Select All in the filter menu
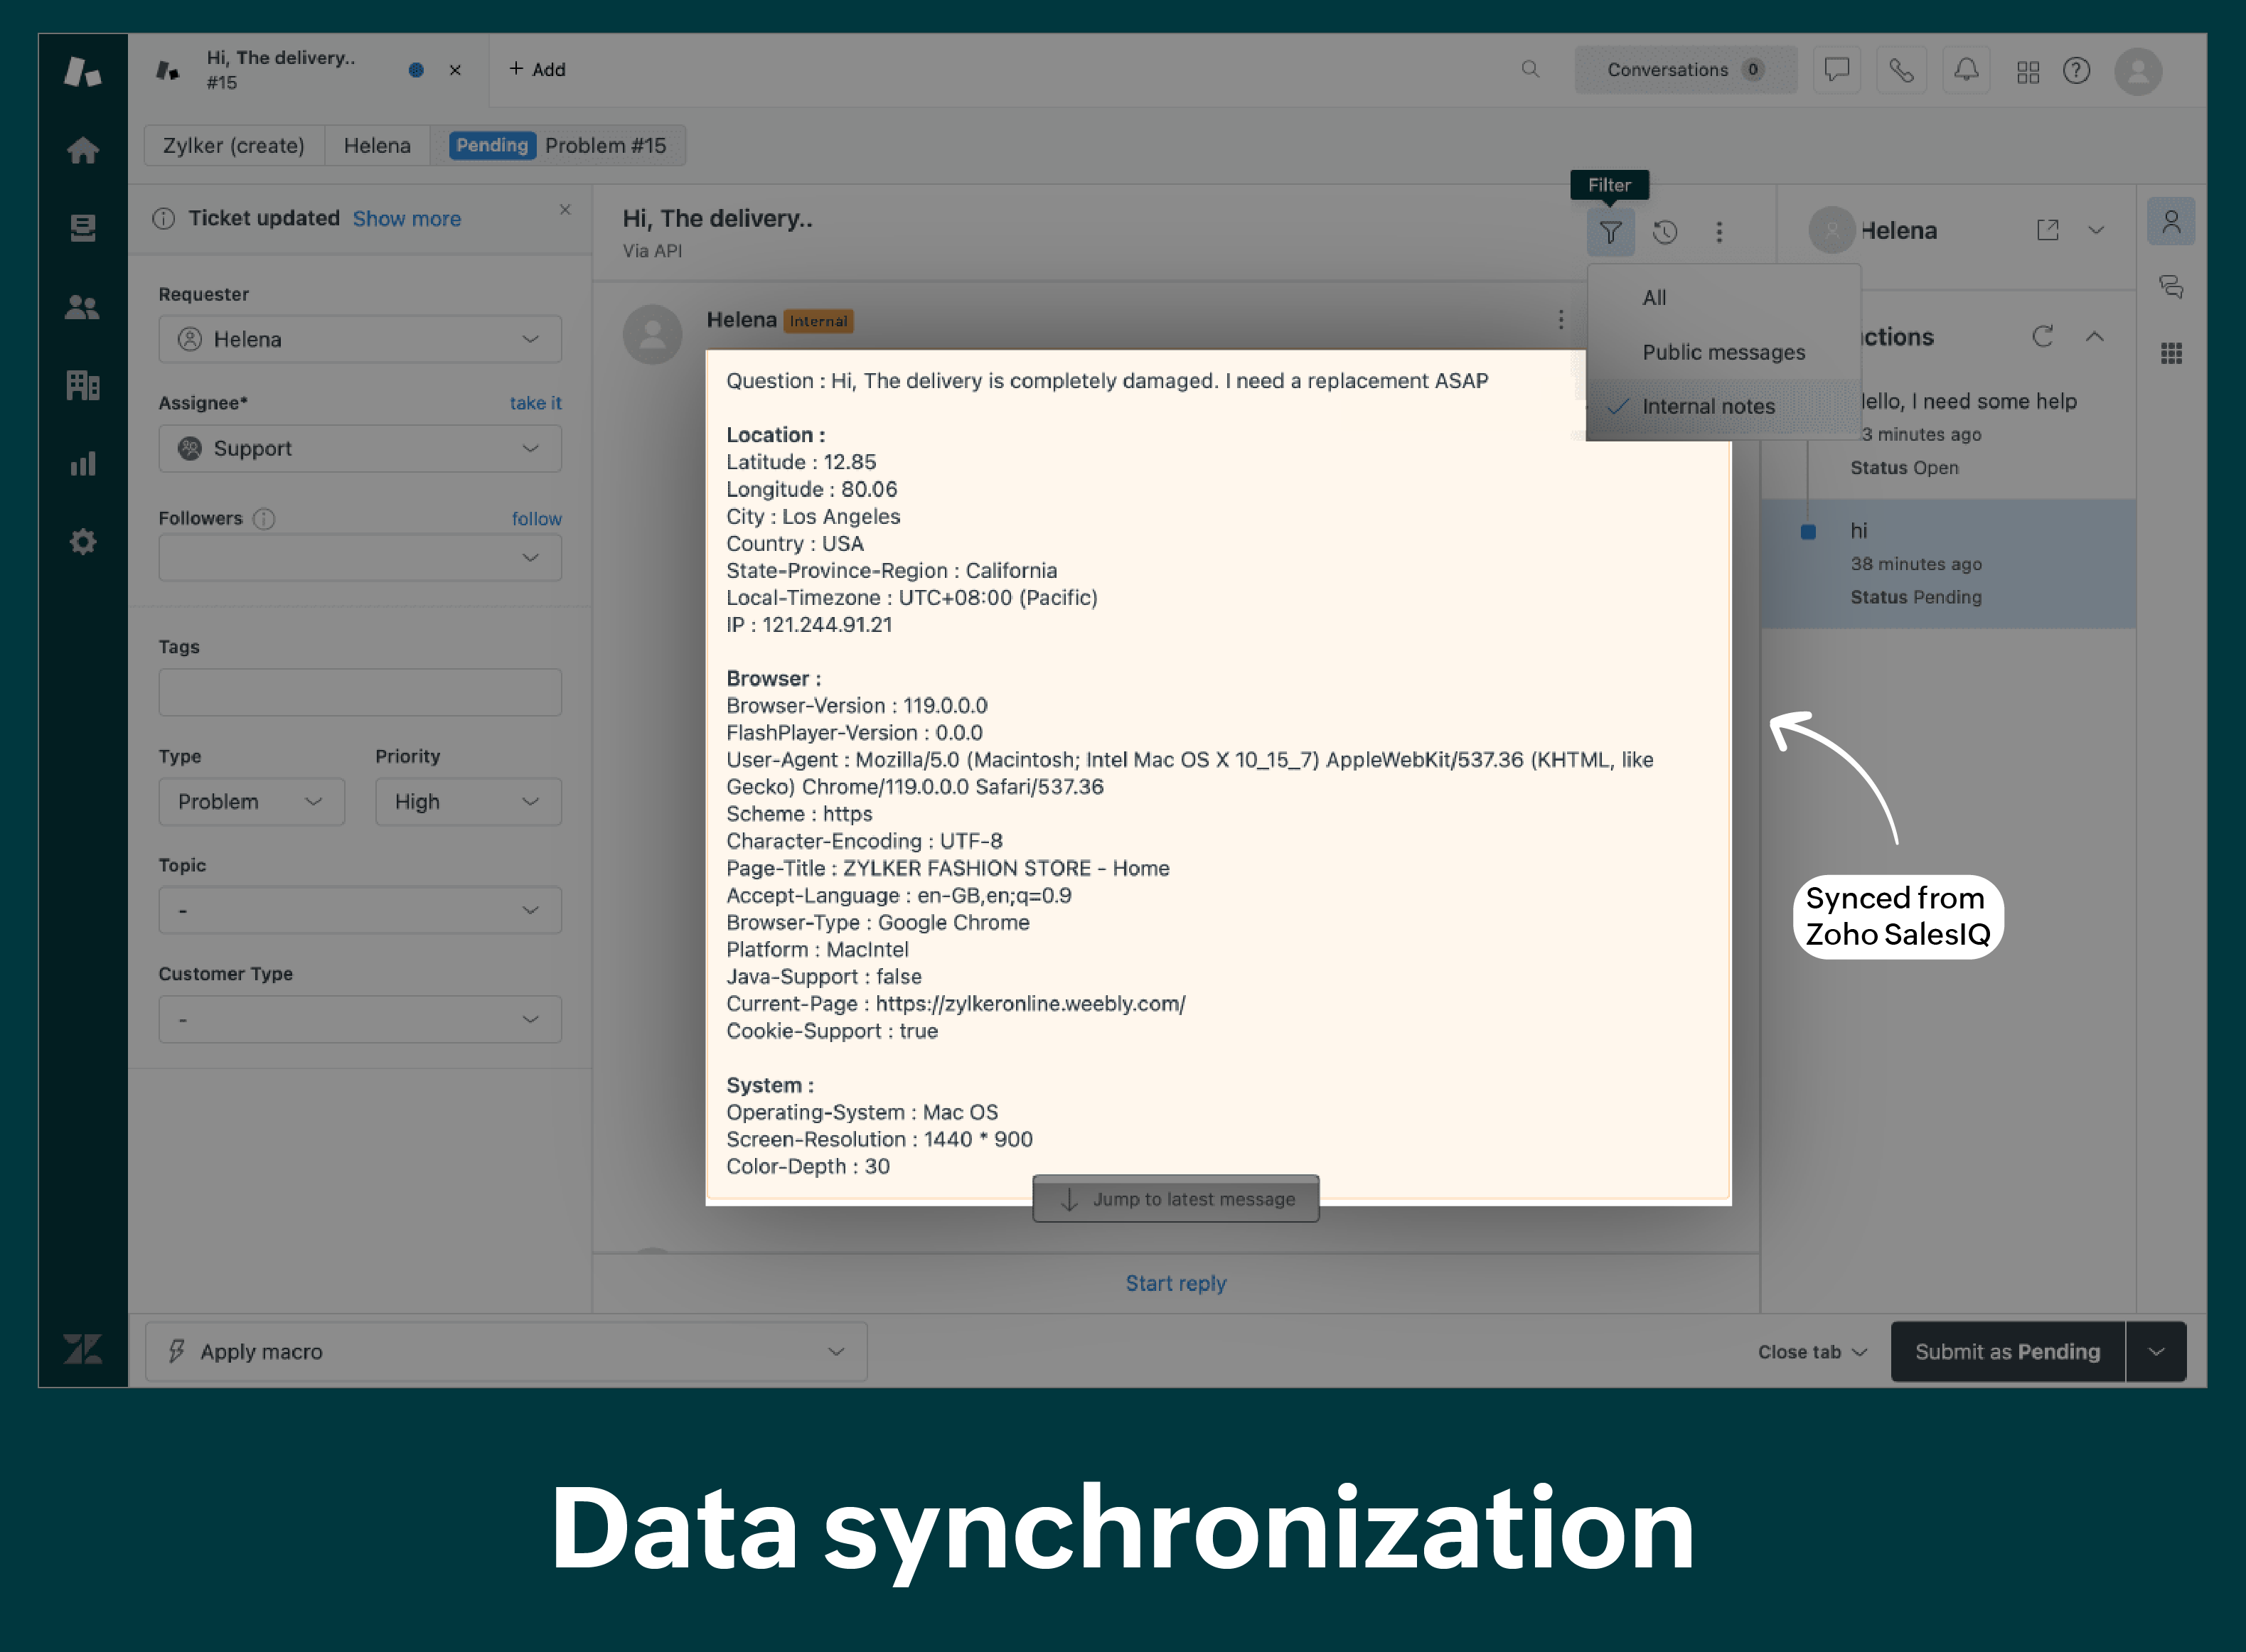 1723,297
